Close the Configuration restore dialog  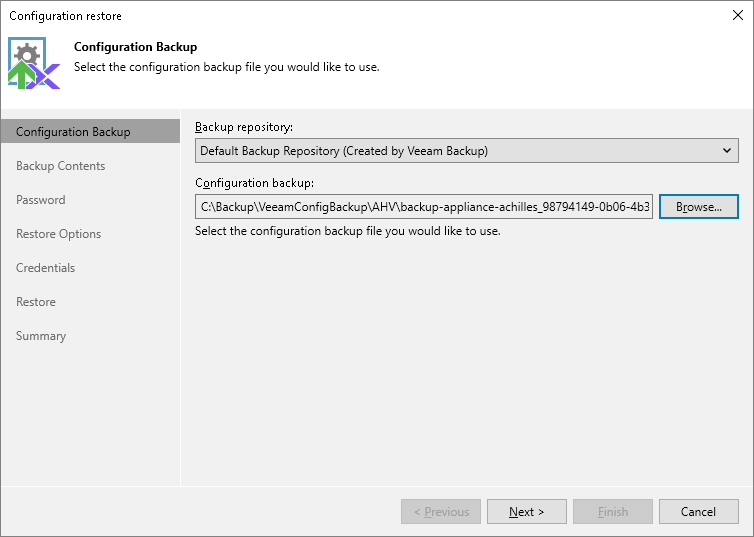click(737, 16)
